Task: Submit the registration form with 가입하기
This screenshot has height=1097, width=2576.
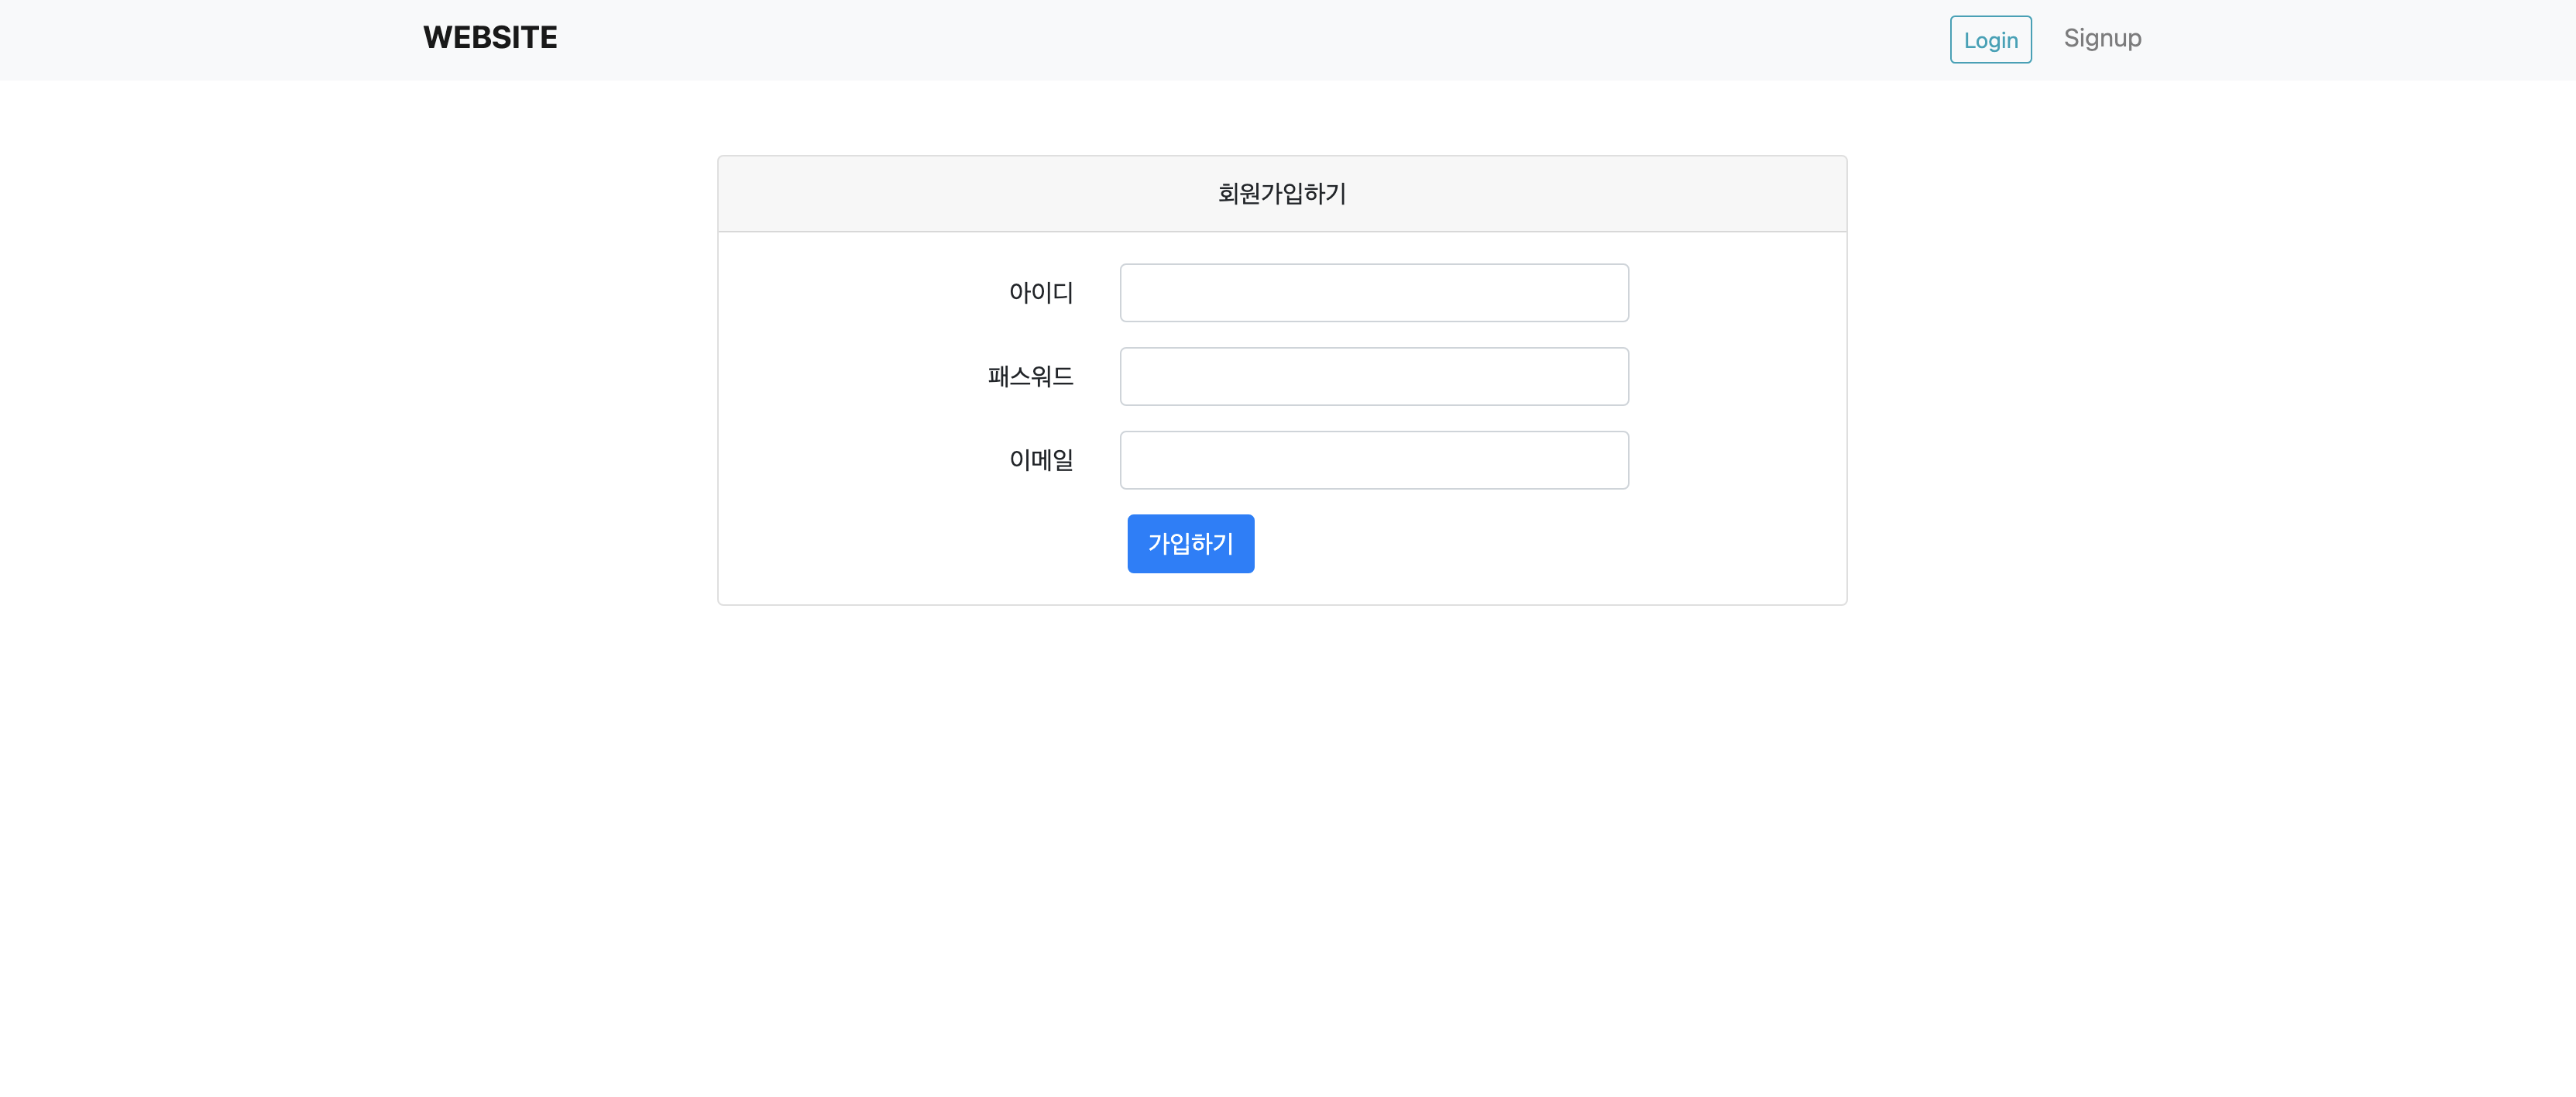Action: (x=1190, y=543)
